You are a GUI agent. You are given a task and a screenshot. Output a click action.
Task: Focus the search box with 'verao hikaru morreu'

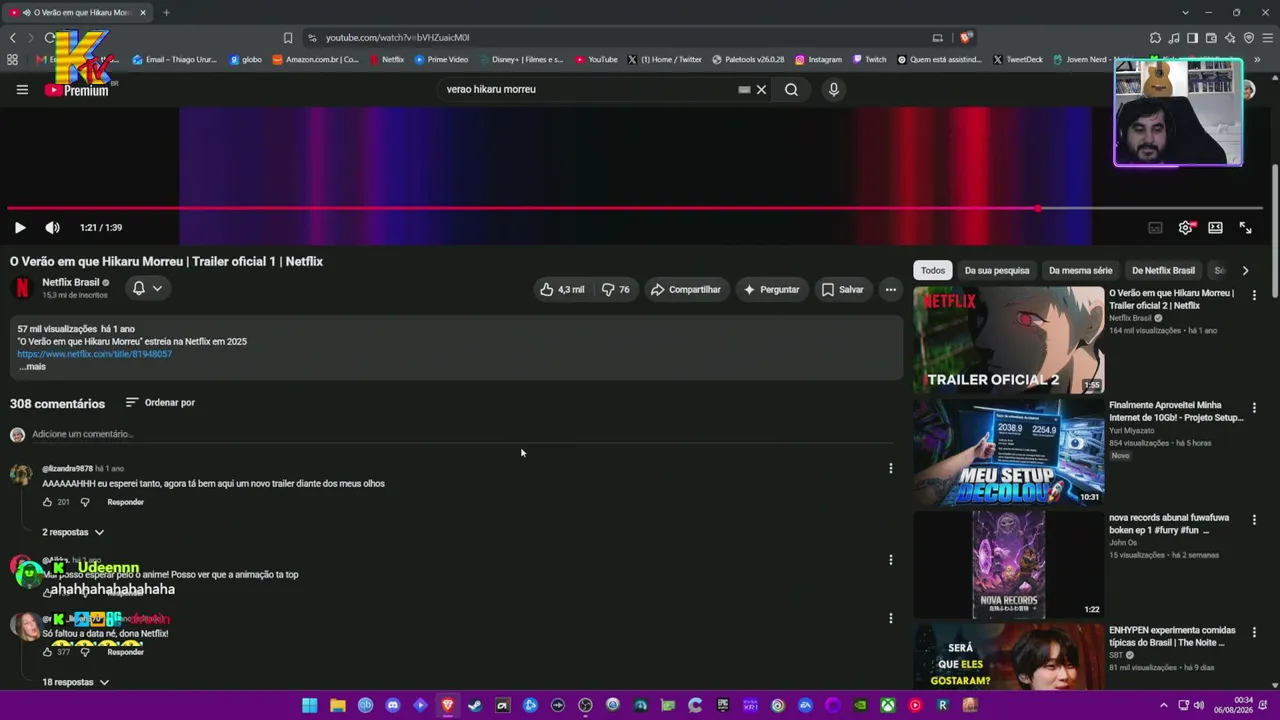[x=590, y=89]
